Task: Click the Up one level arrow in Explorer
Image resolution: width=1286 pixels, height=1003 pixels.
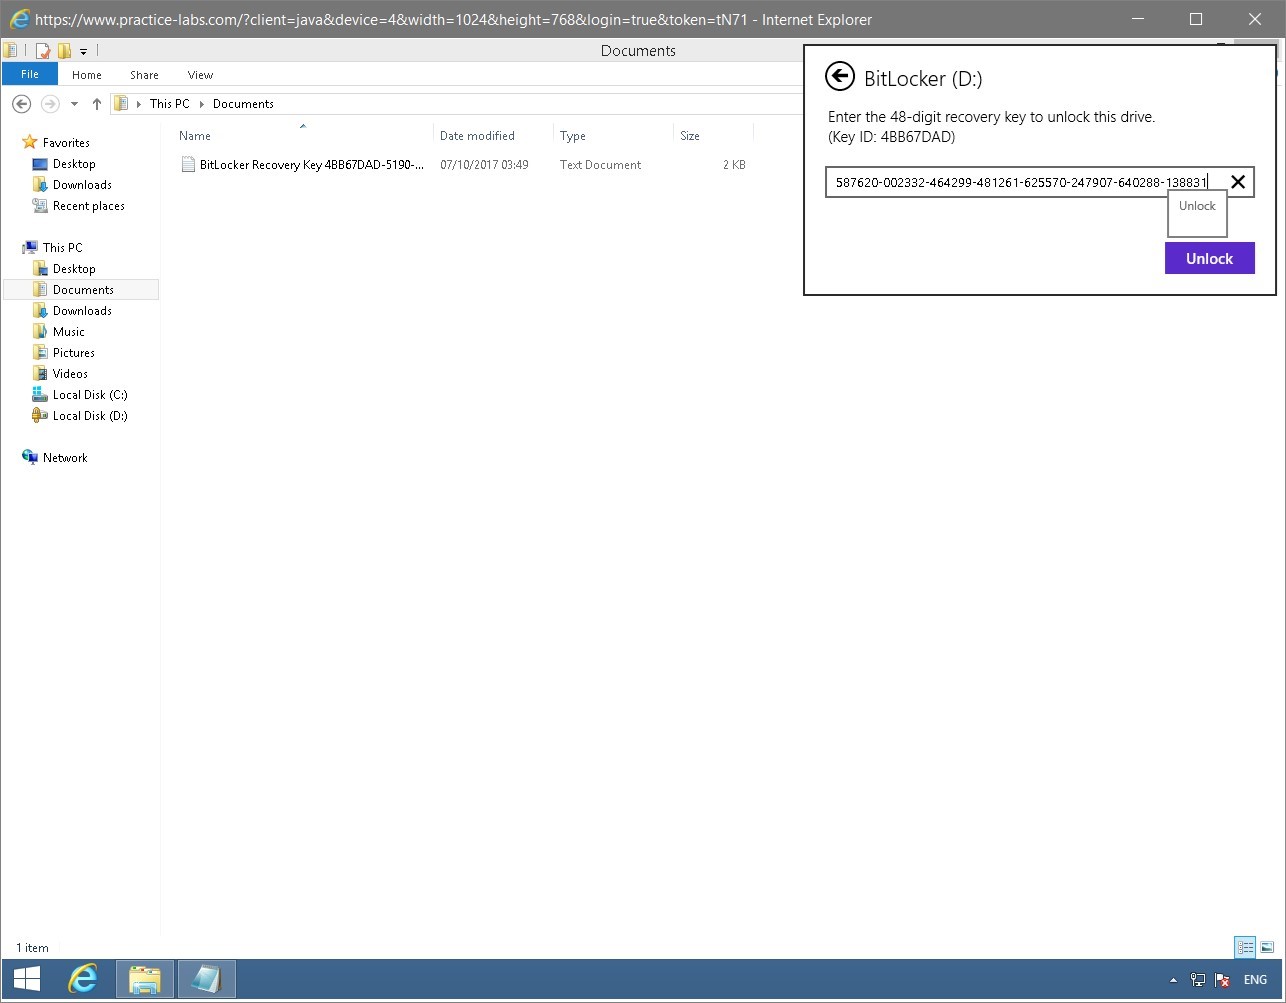Action: point(97,103)
